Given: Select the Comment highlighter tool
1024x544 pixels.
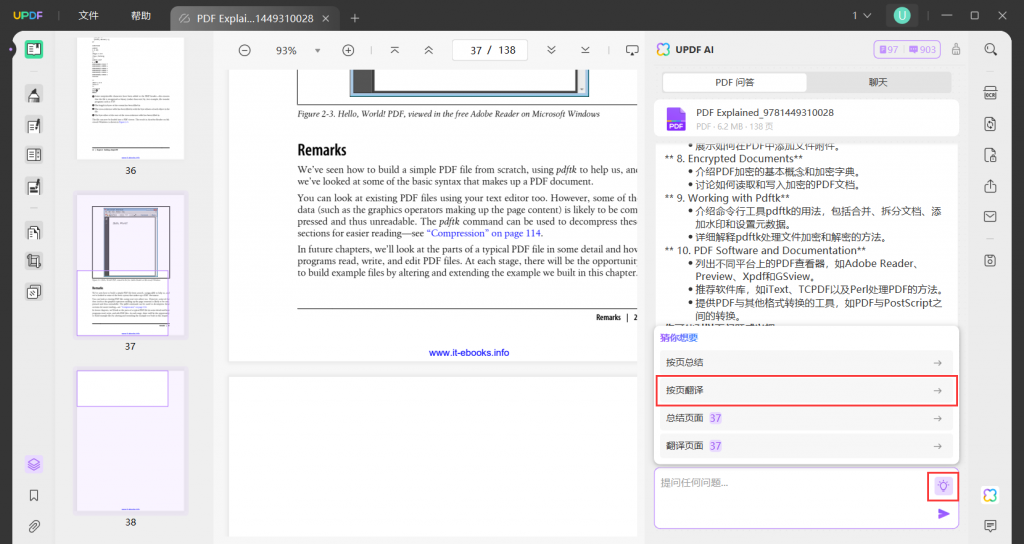Looking at the screenshot, I should [34, 95].
